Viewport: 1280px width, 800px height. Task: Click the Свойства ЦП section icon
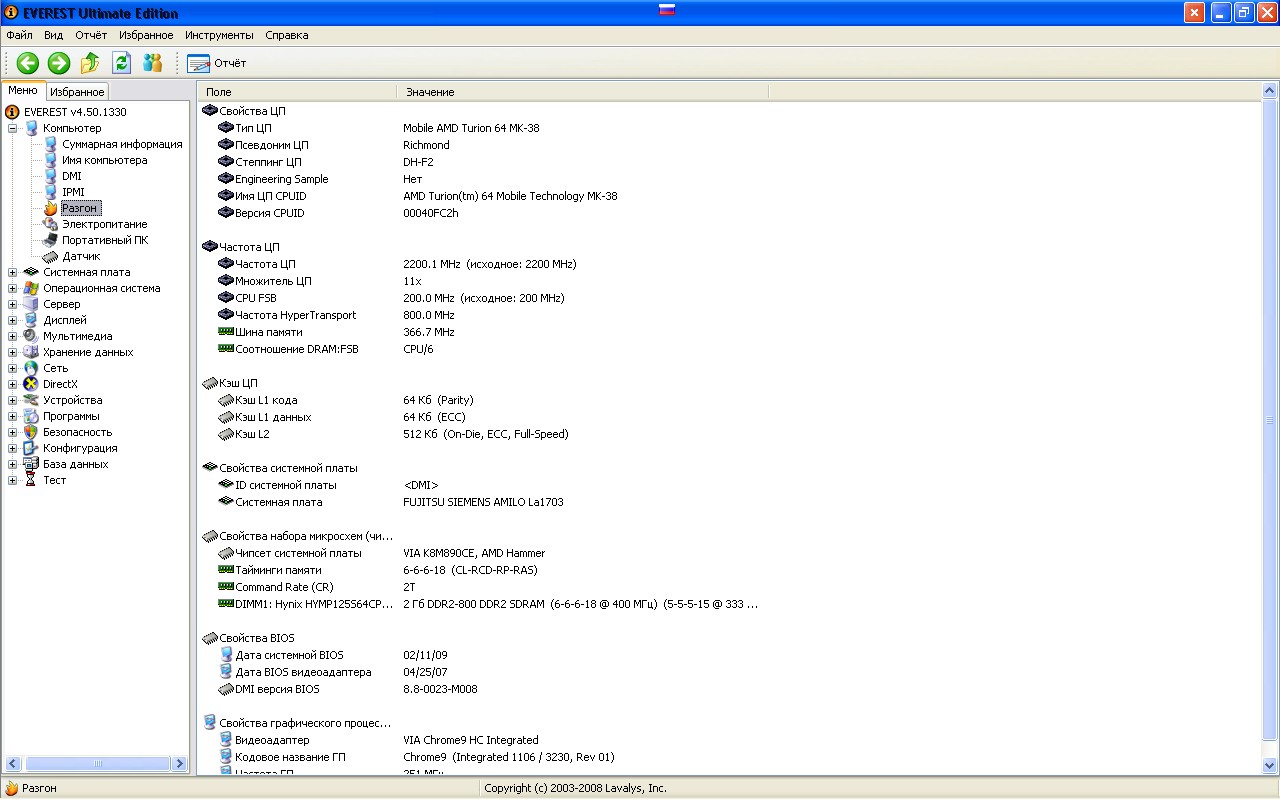[210, 110]
